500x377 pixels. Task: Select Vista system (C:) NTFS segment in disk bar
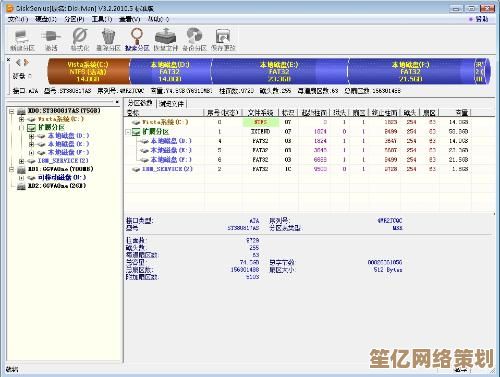click(88, 71)
